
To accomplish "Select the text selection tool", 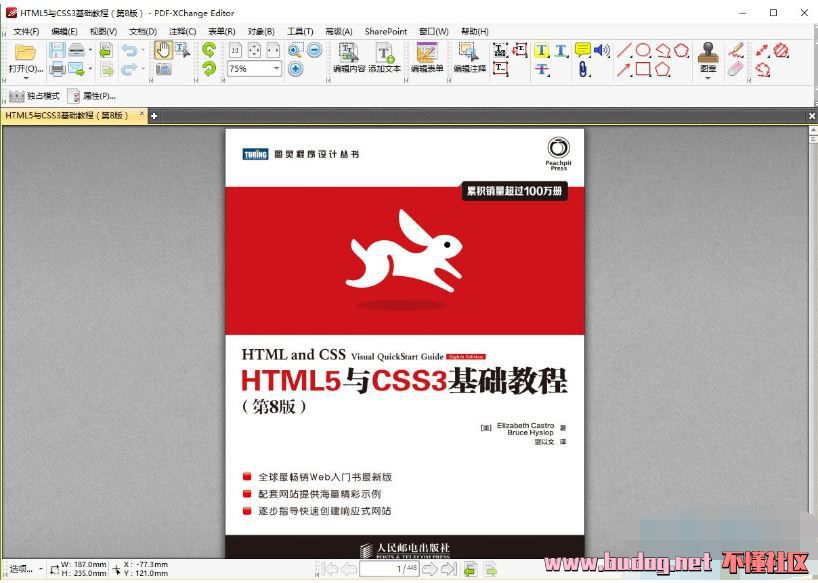I will (182, 50).
